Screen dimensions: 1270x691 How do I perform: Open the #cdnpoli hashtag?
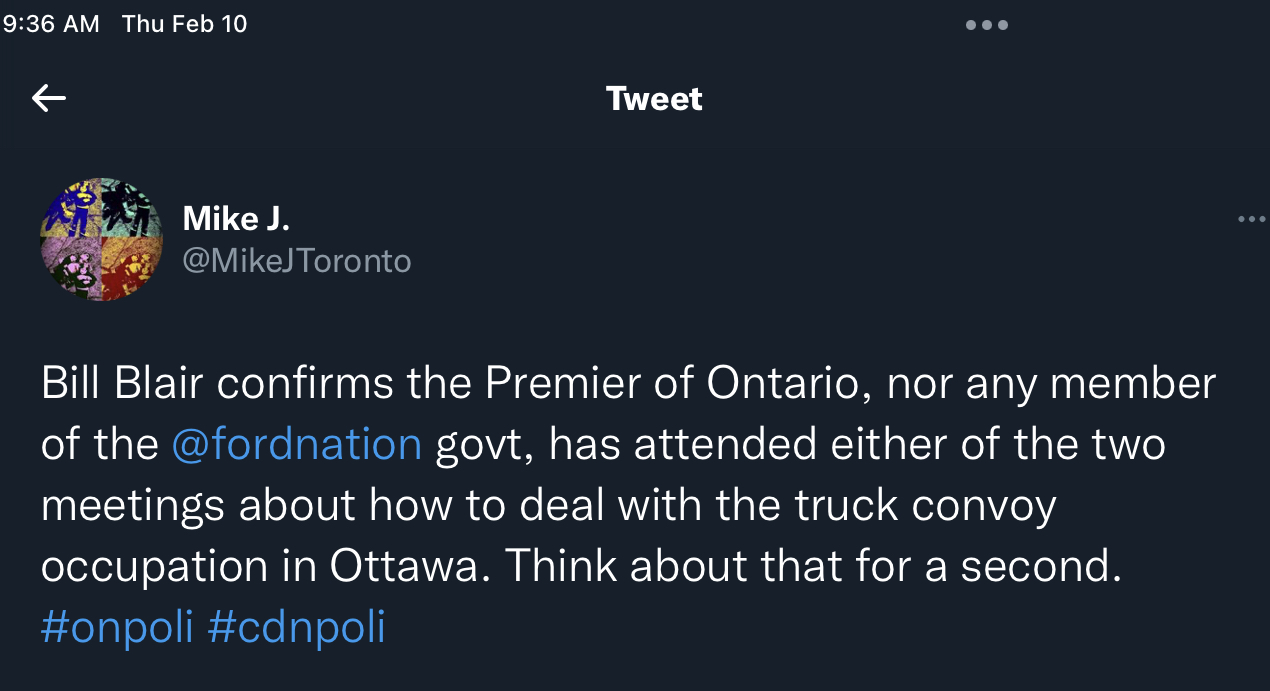(296, 627)
